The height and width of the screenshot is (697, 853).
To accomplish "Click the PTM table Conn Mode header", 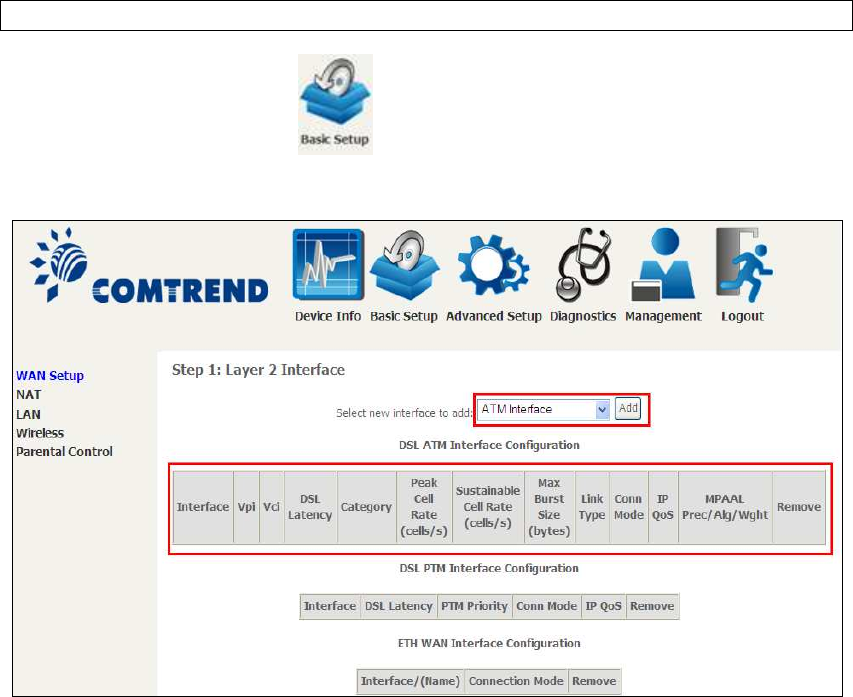I will 547,606.
